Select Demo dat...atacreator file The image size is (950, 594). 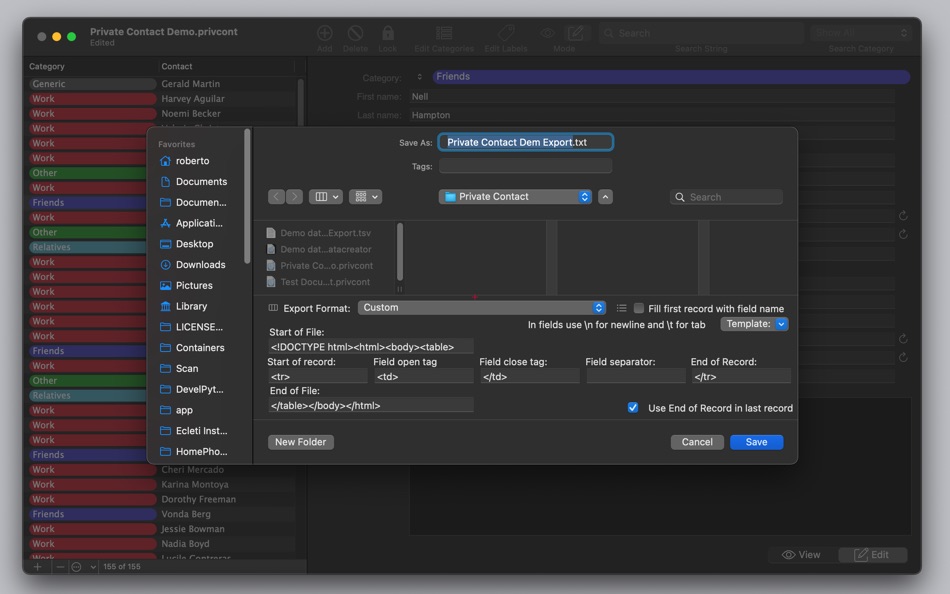coord(319,249)
